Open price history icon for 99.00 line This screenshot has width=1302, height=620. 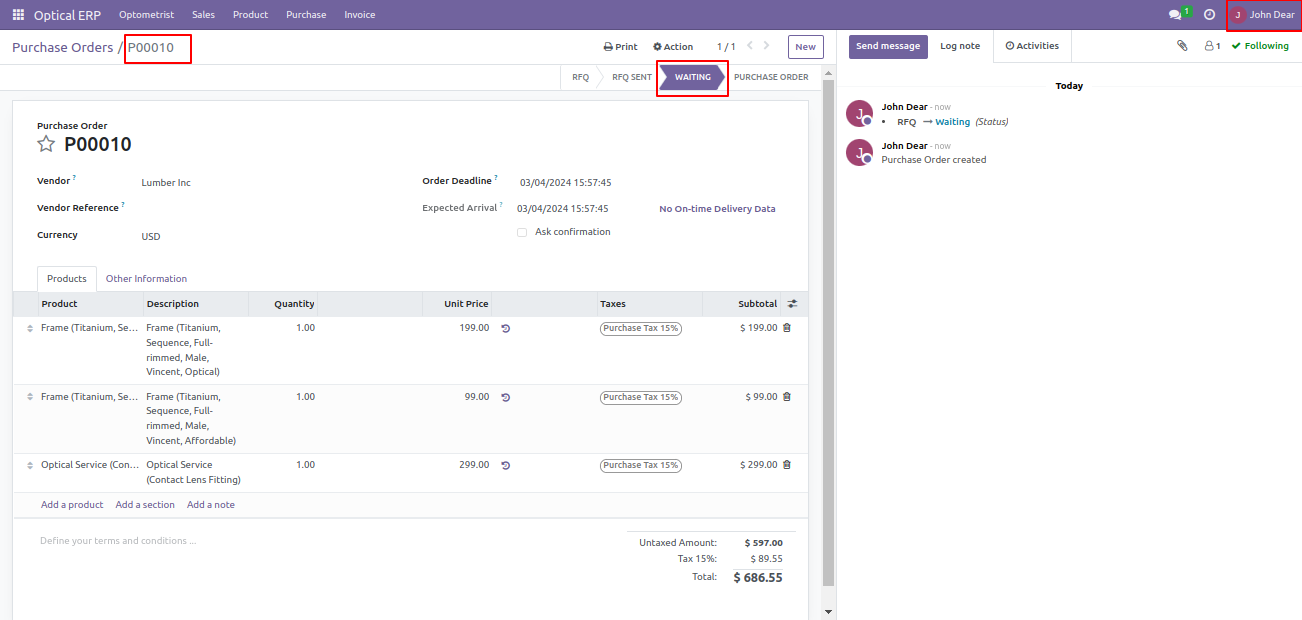pos(506,397)
